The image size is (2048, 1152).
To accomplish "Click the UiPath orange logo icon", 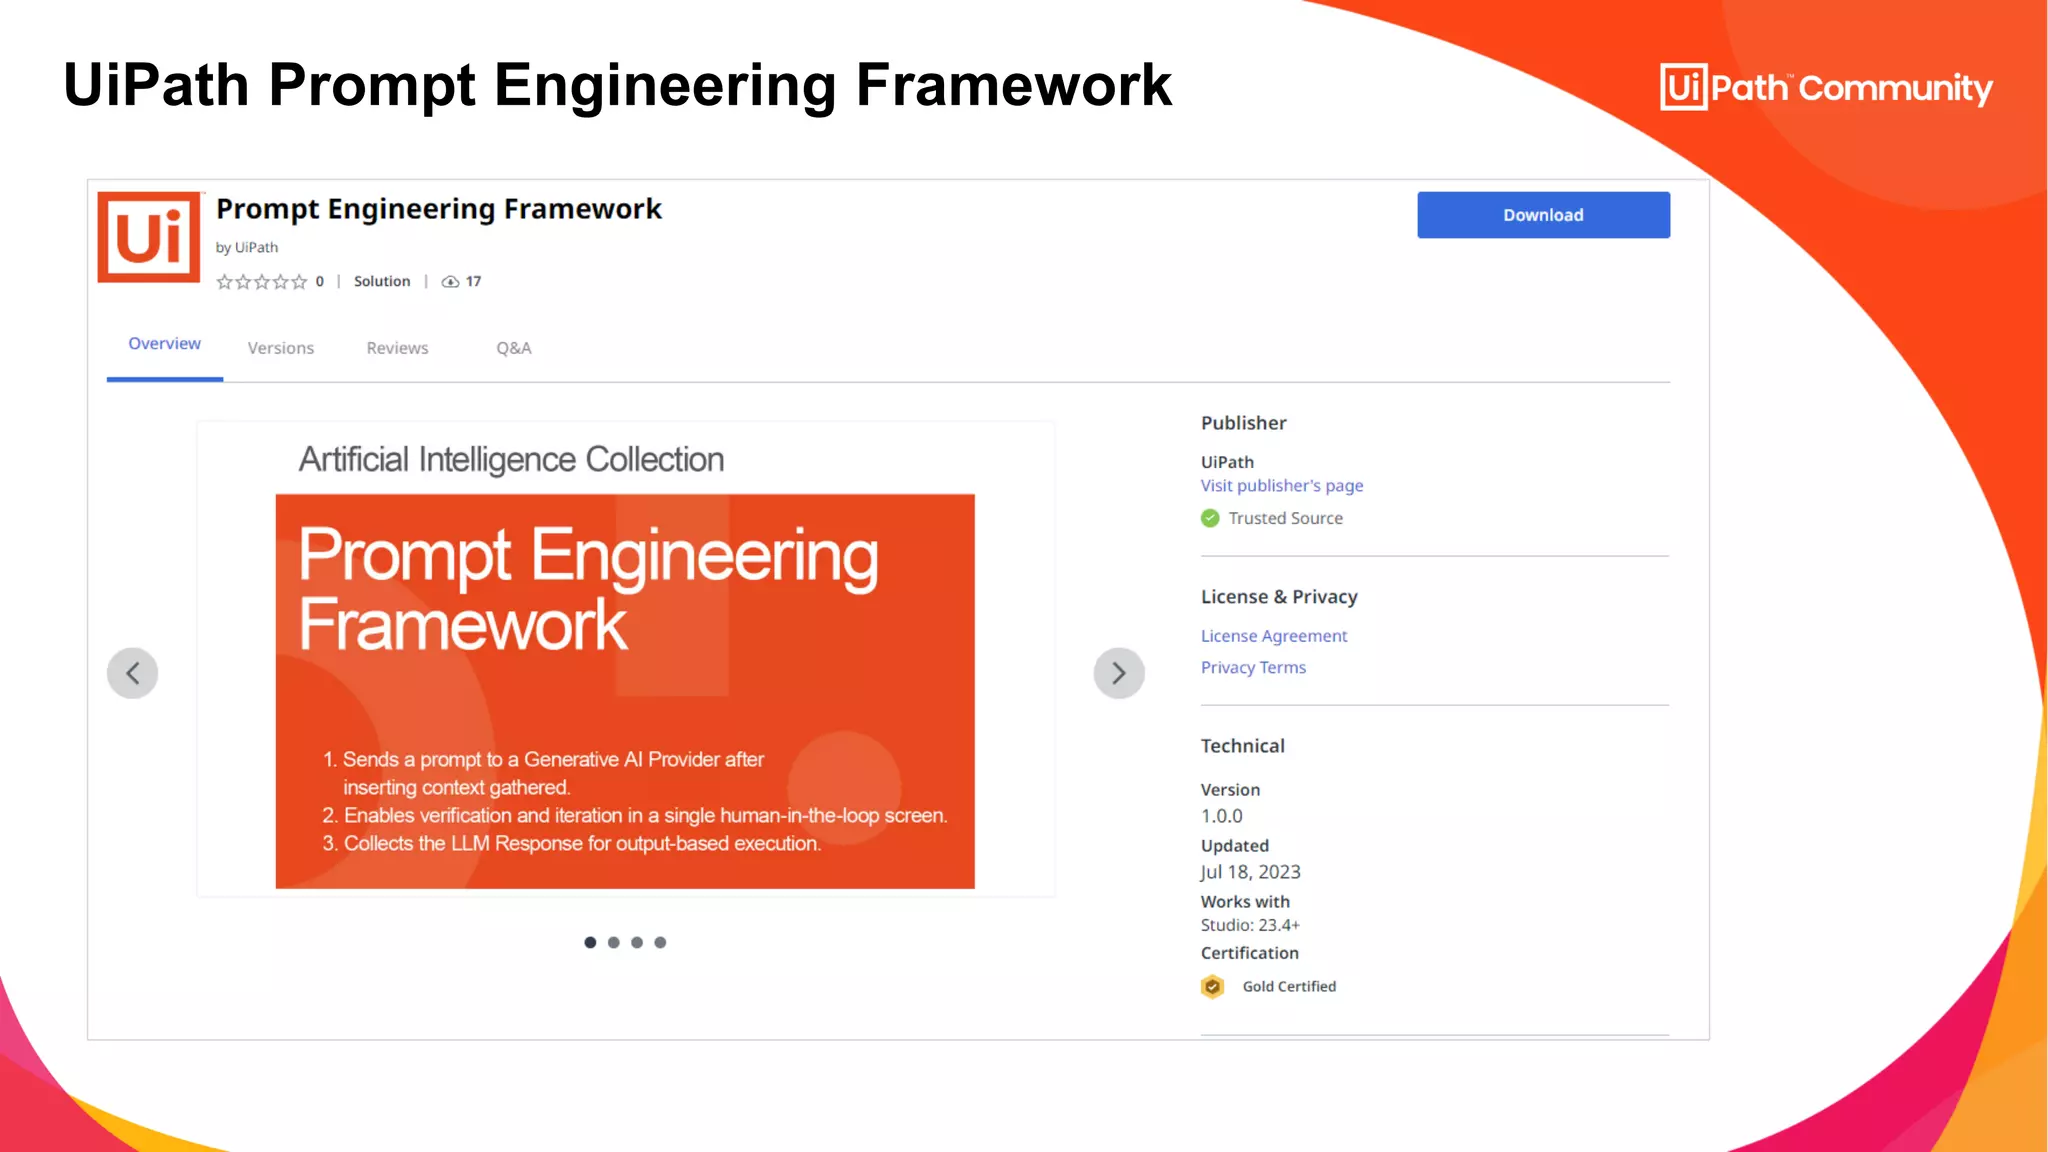I will (149, 237).
